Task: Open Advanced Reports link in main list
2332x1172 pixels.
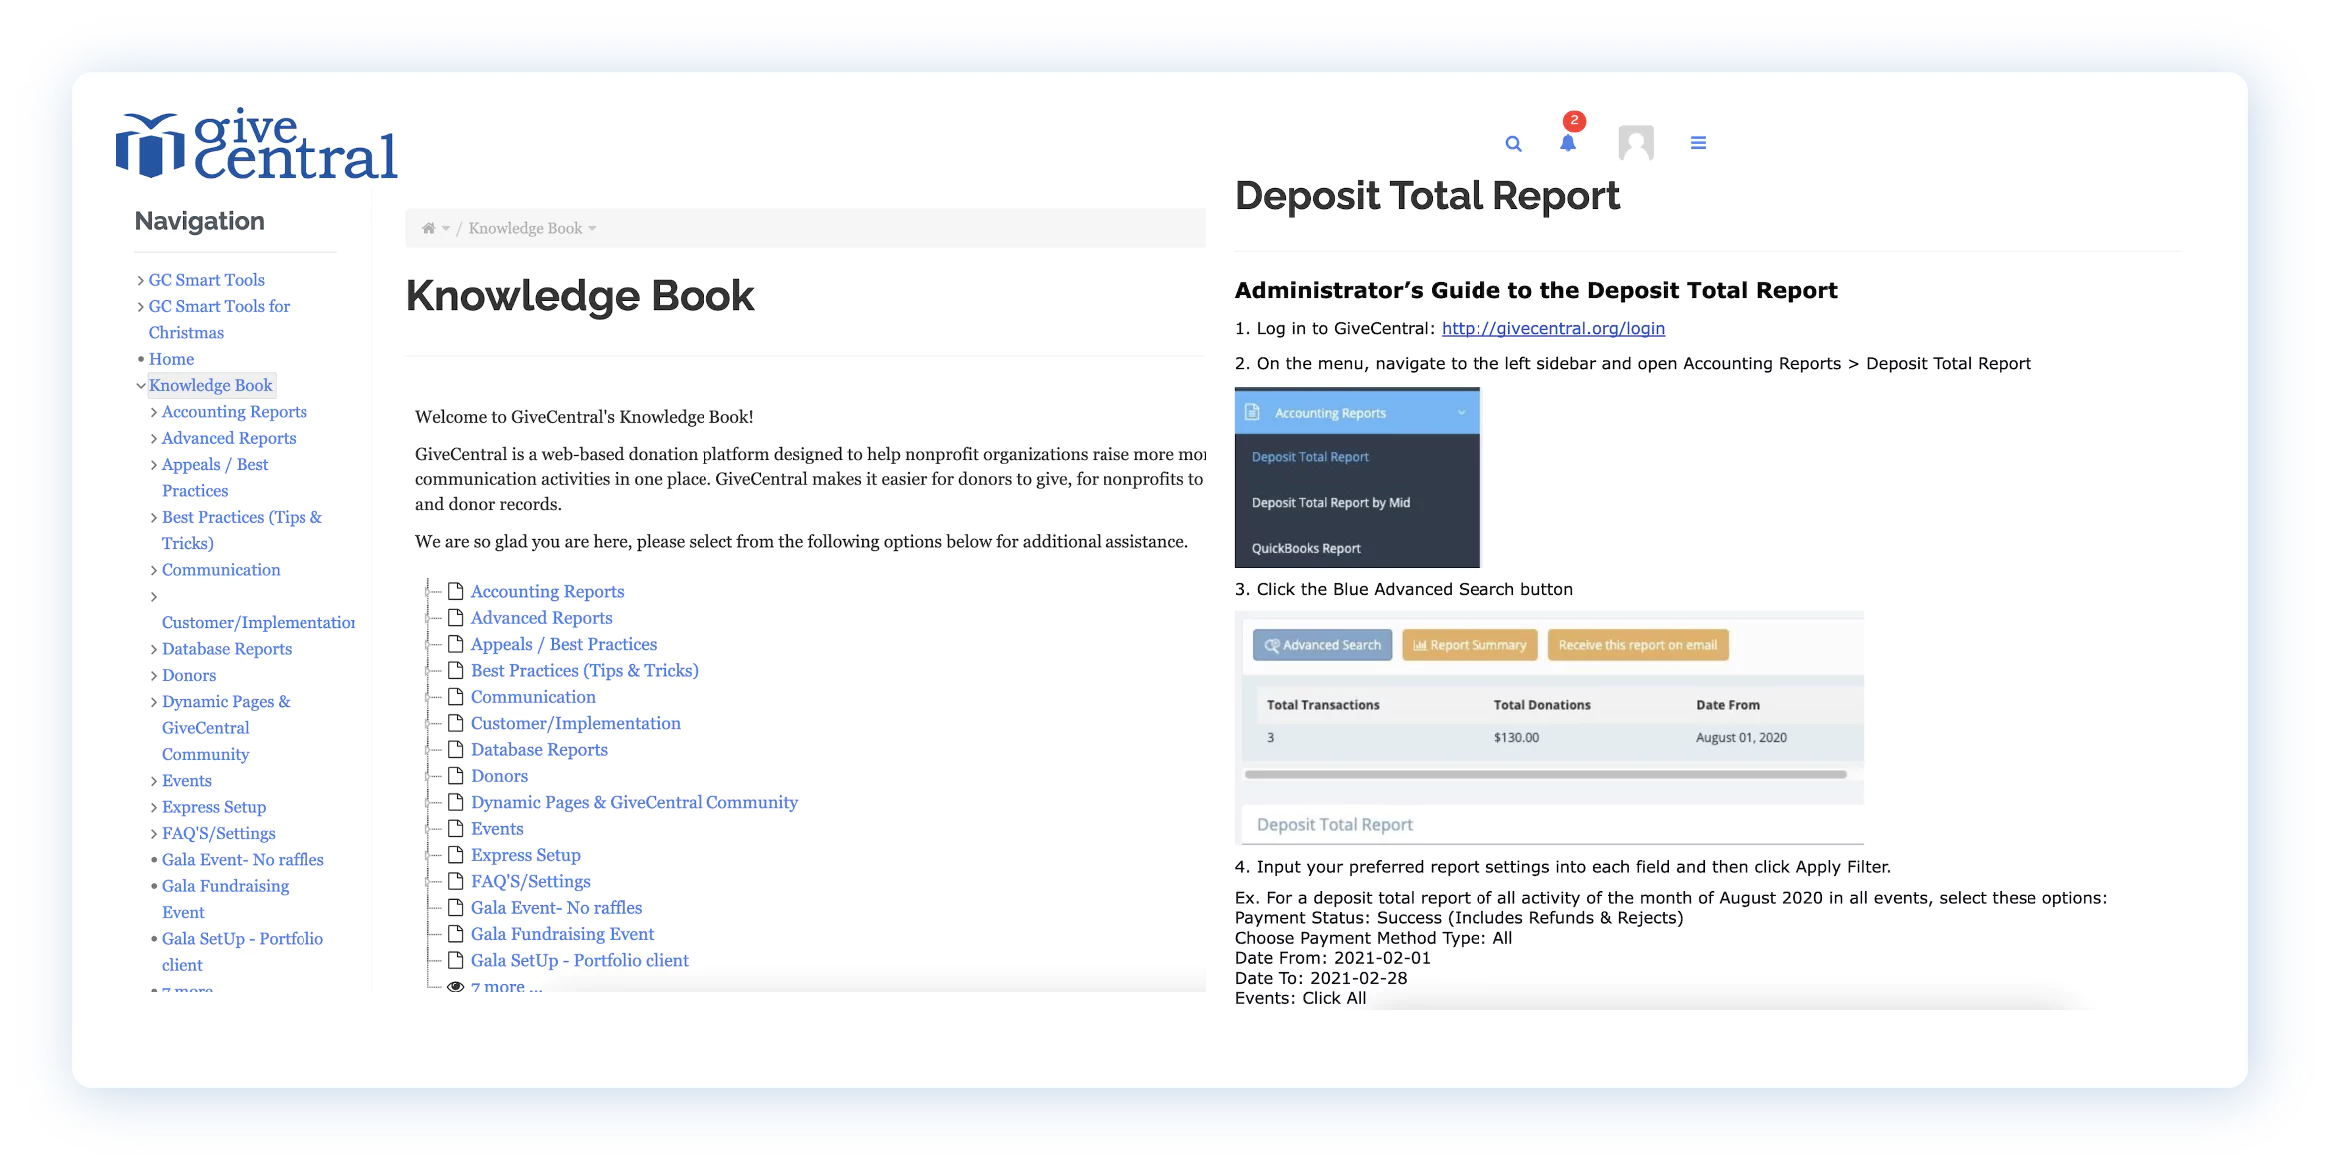Action: click(541, 618)
